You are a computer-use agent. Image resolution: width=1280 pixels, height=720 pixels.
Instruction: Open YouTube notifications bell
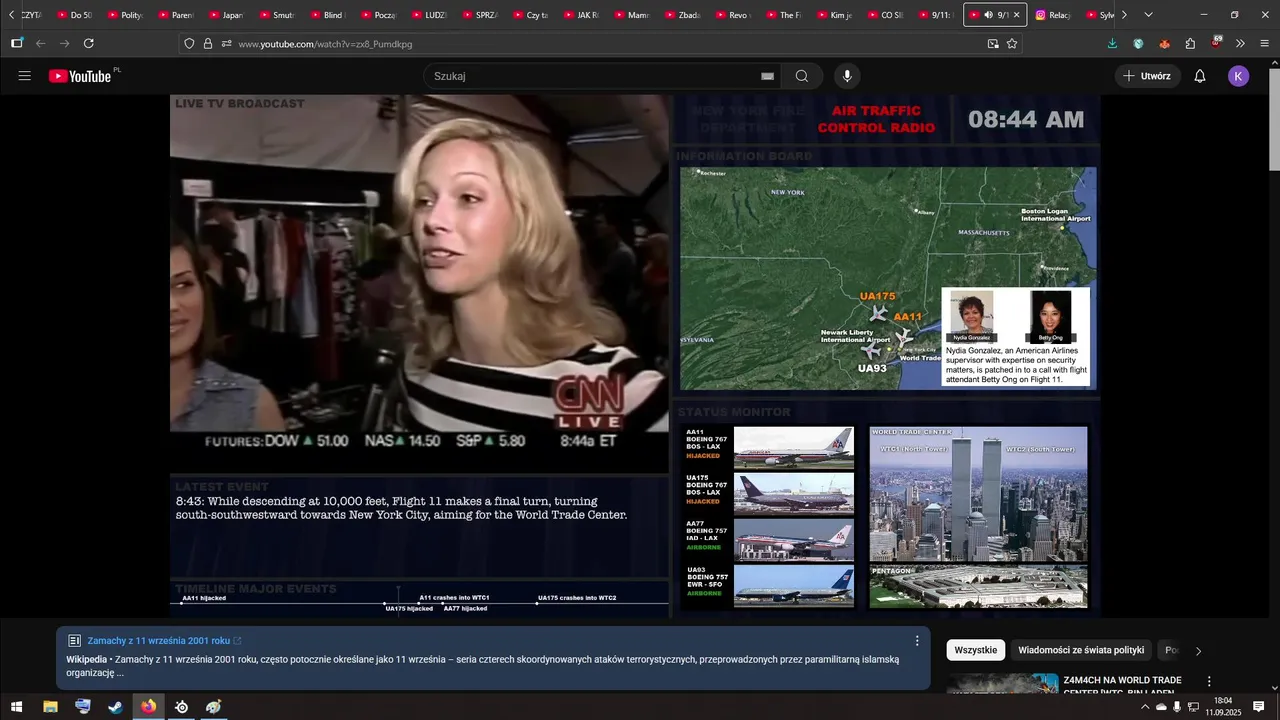coord(1200,76)
